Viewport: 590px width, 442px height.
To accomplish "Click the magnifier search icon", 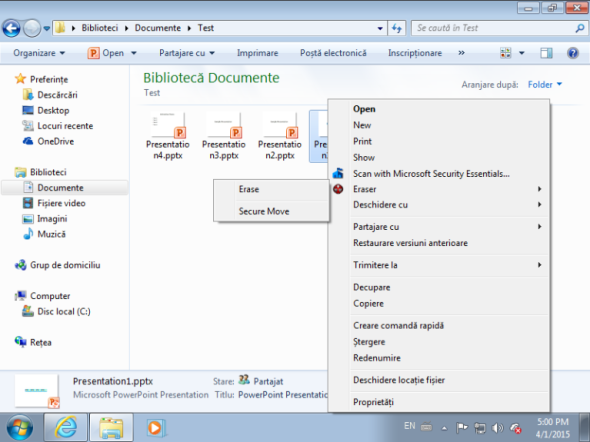I will click(579, 28).
